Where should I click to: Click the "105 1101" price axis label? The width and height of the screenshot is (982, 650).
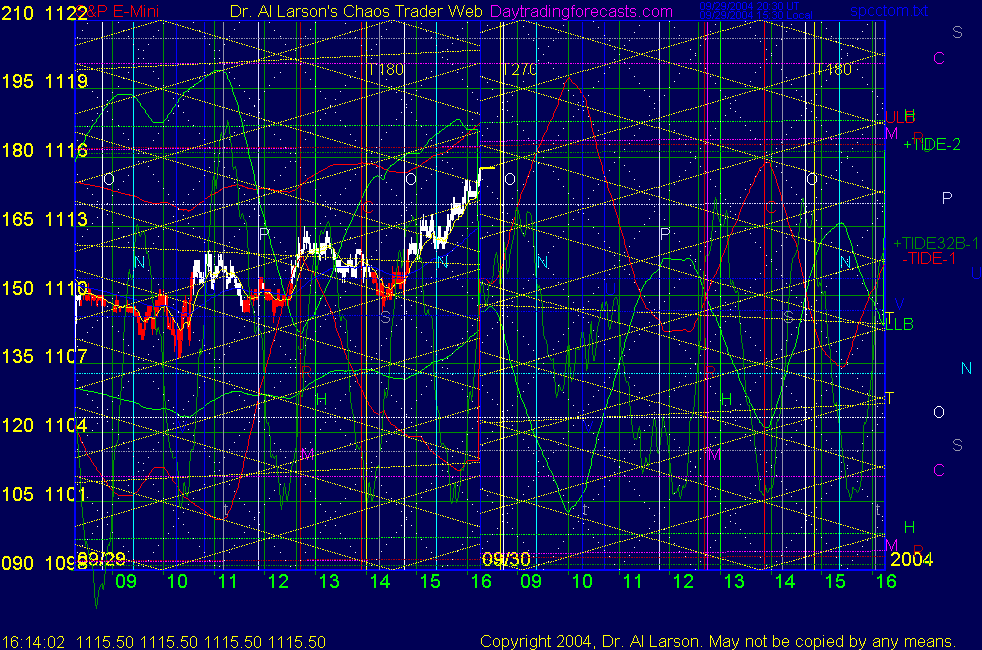click(x=44, y=494)
